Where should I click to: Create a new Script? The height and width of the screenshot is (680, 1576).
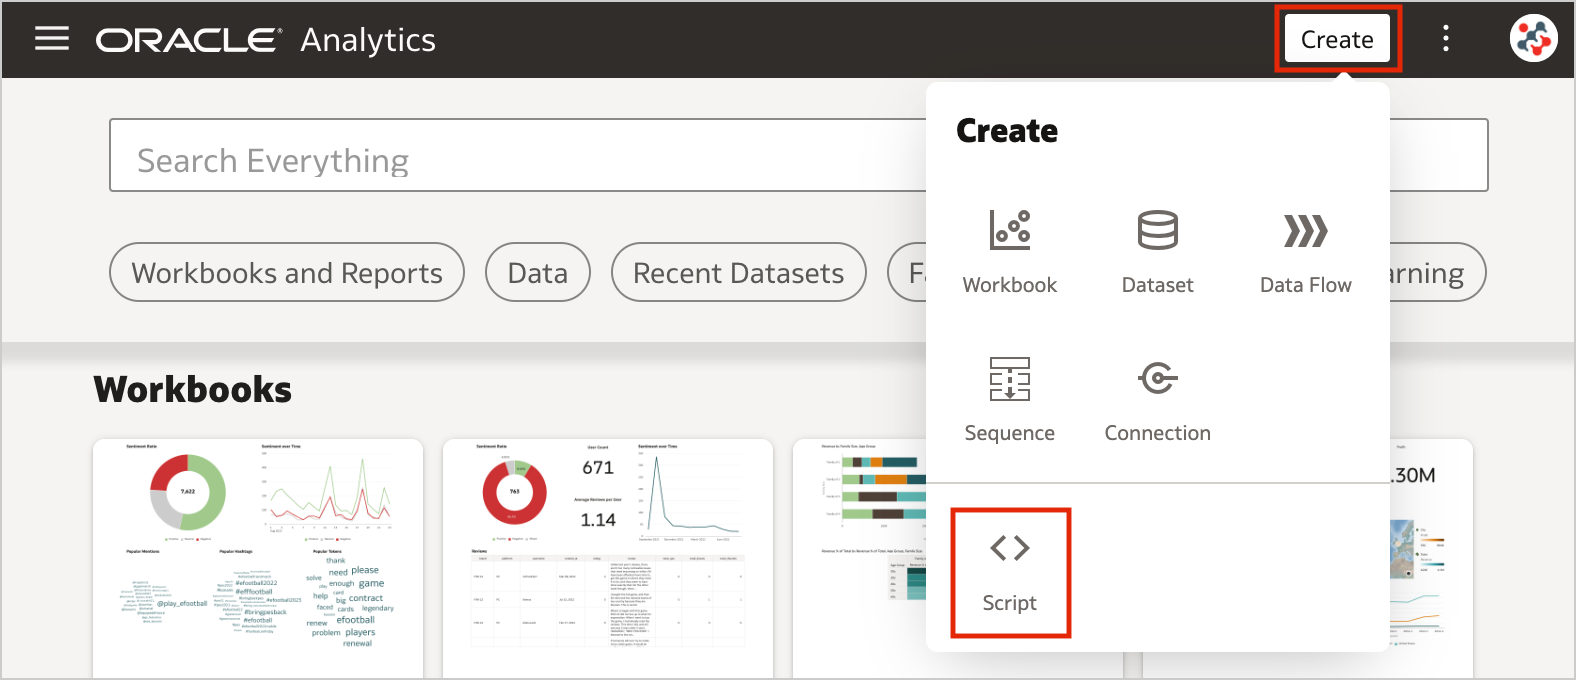coord(1010,572)
